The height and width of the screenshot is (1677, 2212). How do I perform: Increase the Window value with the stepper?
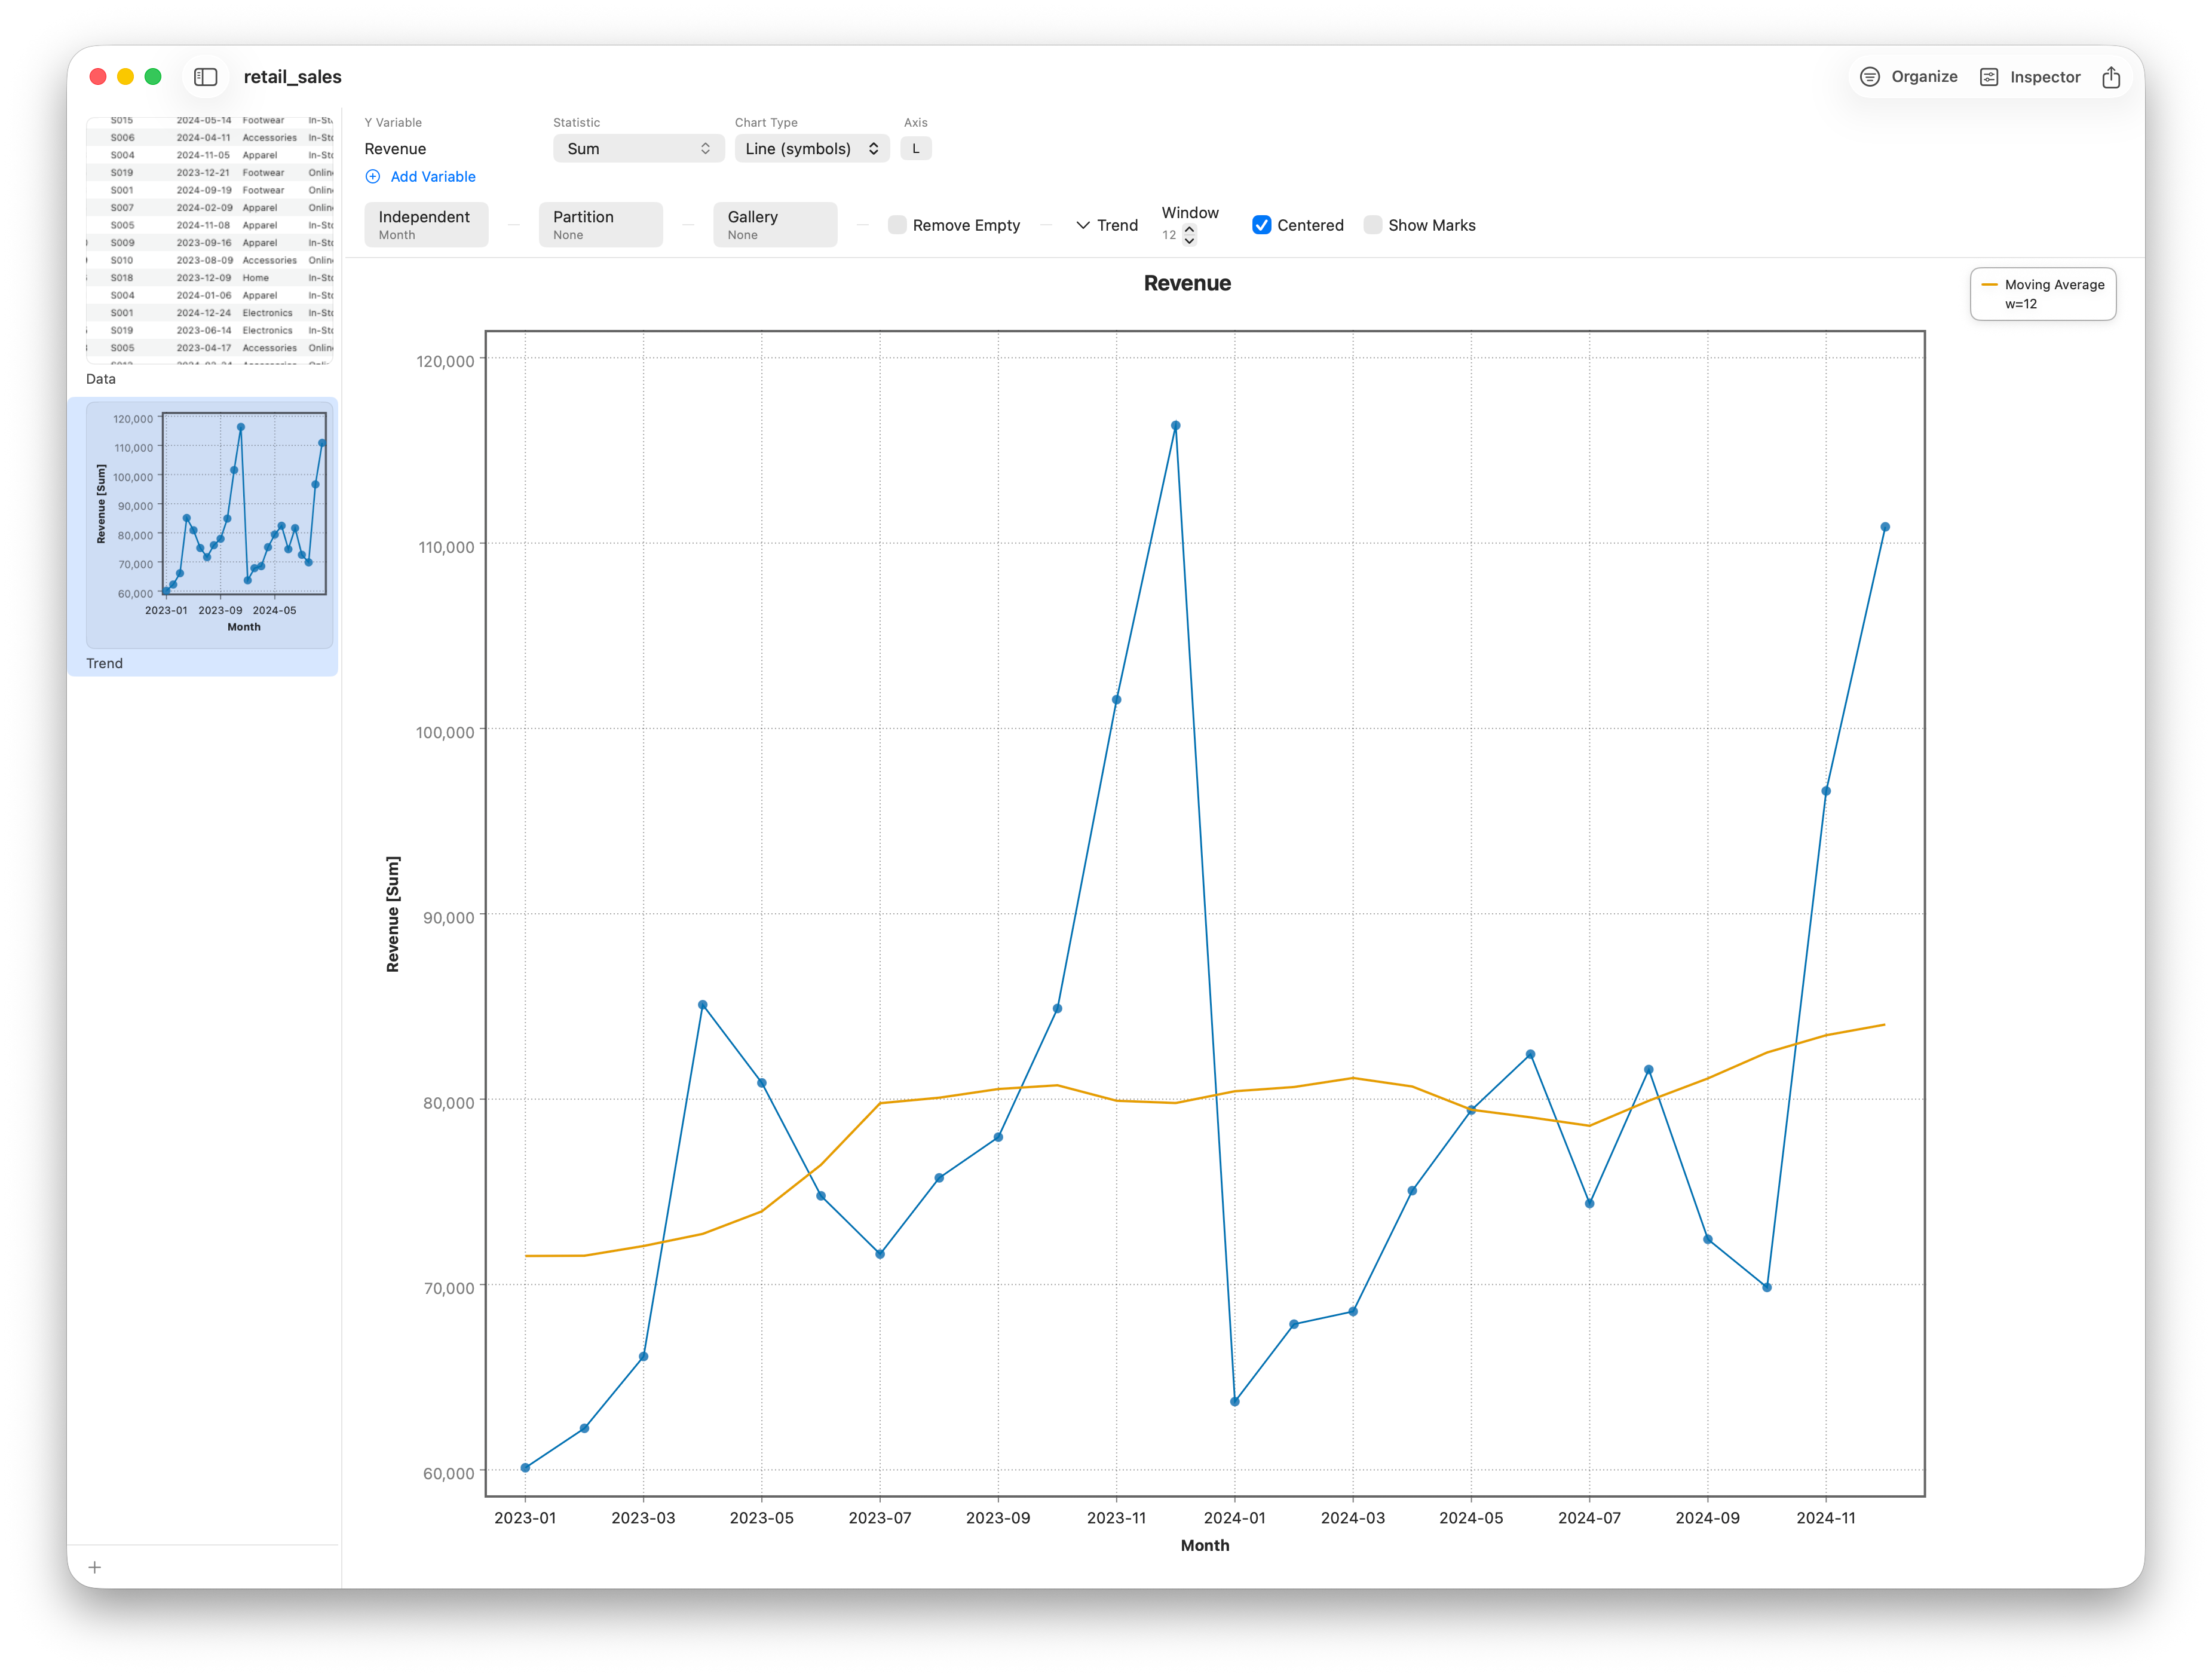tap(1190, 229)
